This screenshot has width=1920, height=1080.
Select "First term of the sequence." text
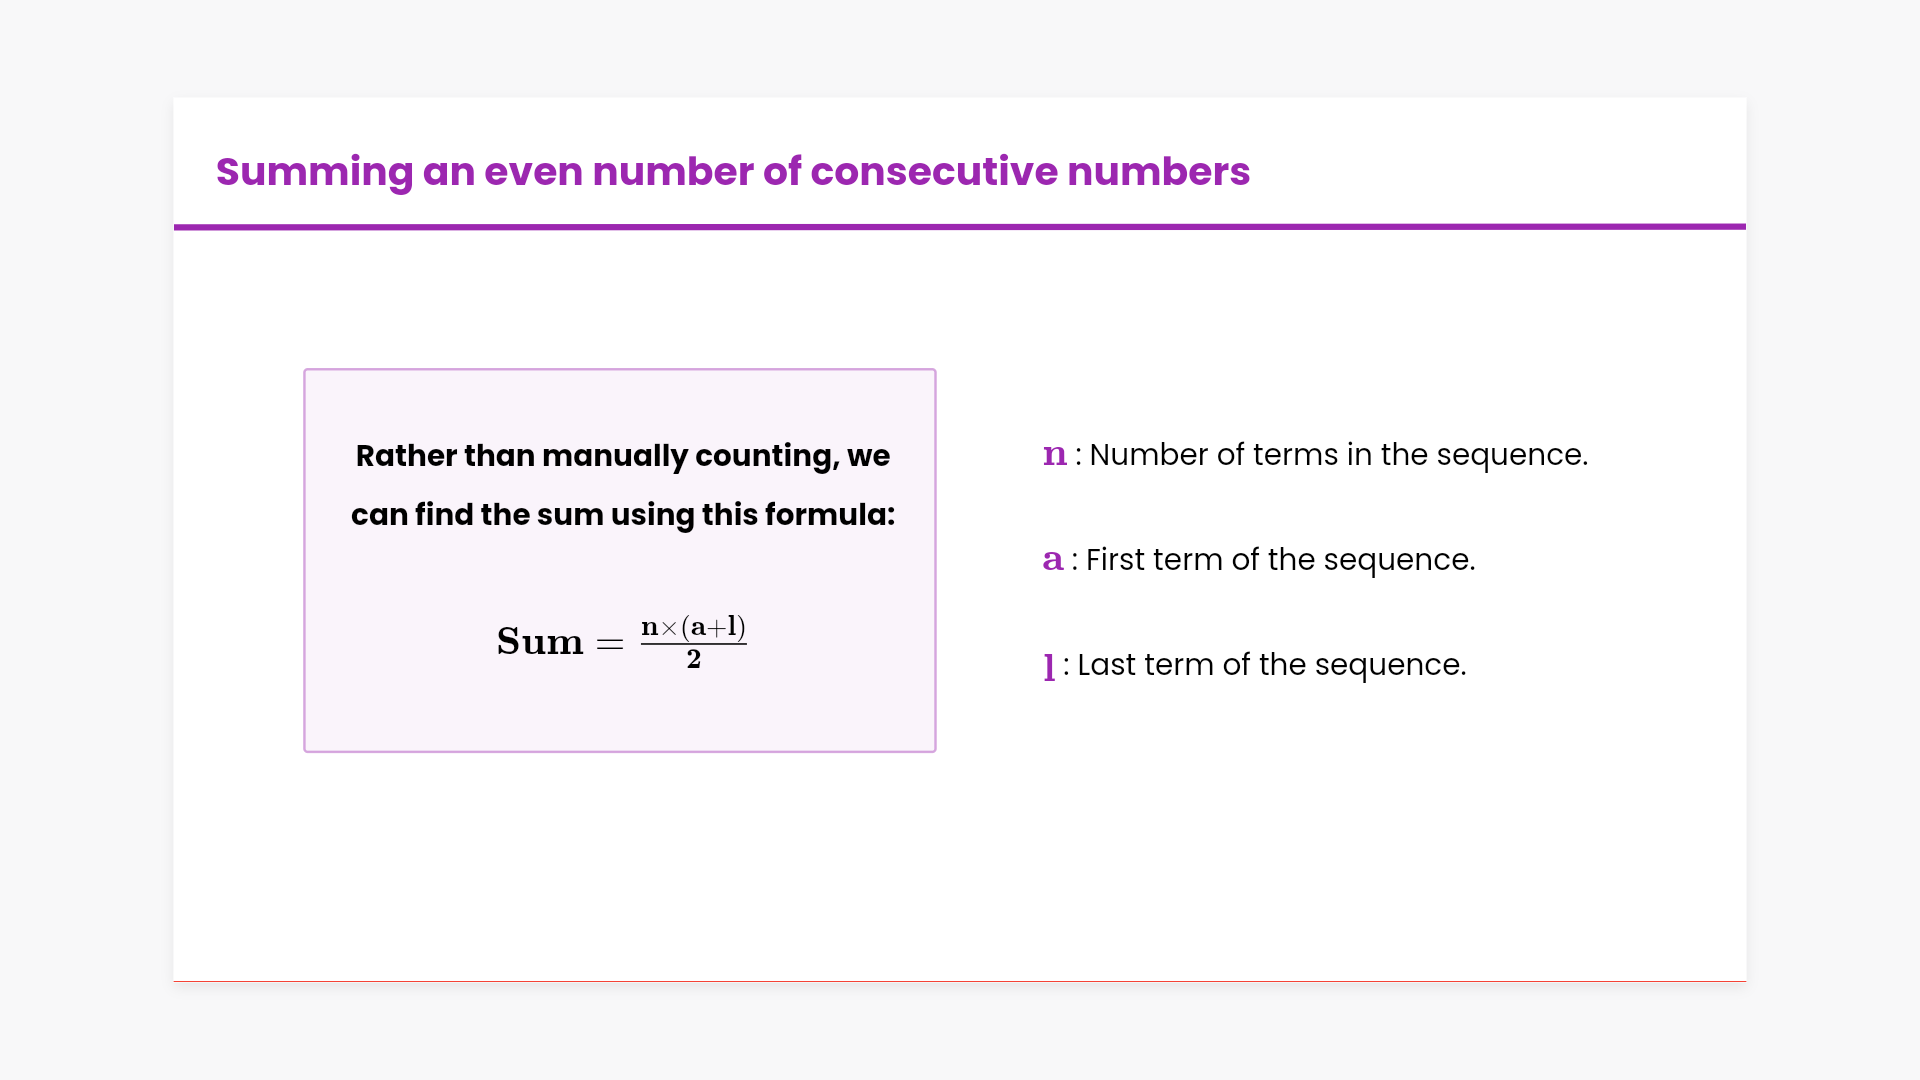(x=1280, y=560)
